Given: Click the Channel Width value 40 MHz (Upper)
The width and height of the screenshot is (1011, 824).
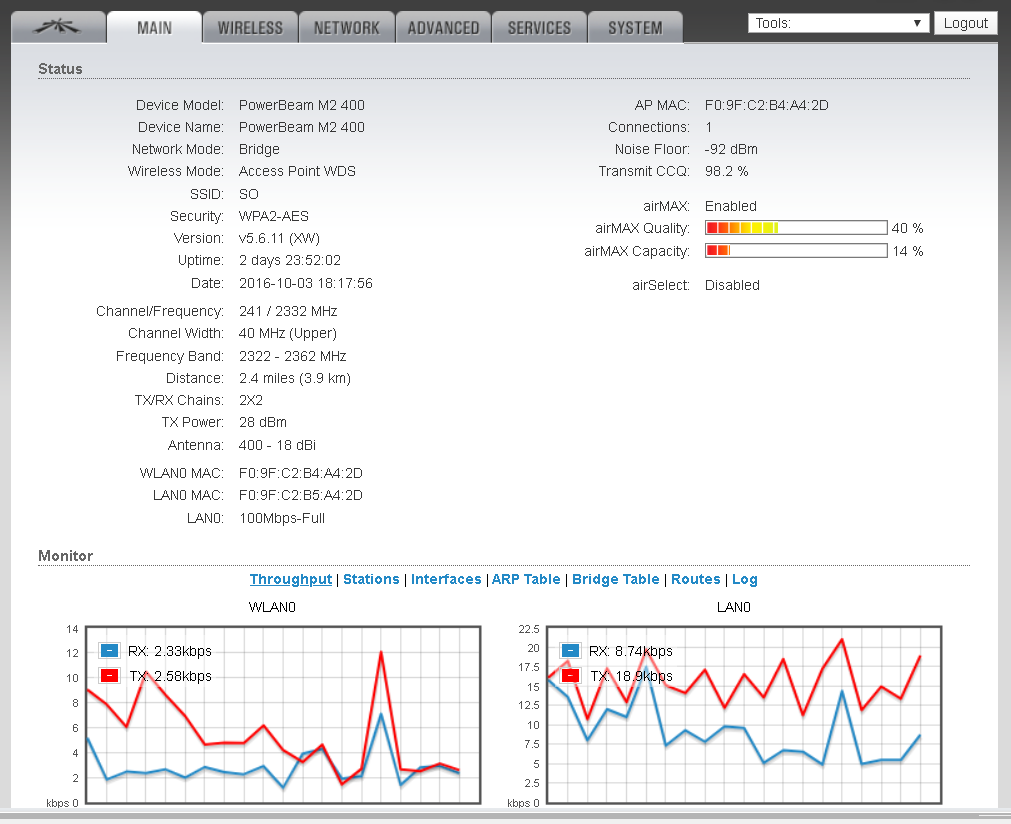Looking at the screenshot, I should [288, 333].
